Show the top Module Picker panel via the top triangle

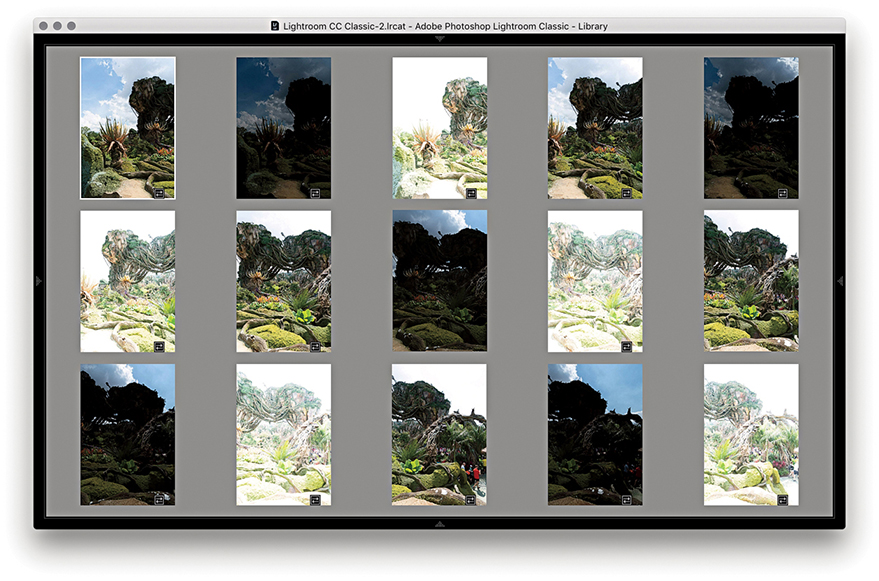point(439,39)
